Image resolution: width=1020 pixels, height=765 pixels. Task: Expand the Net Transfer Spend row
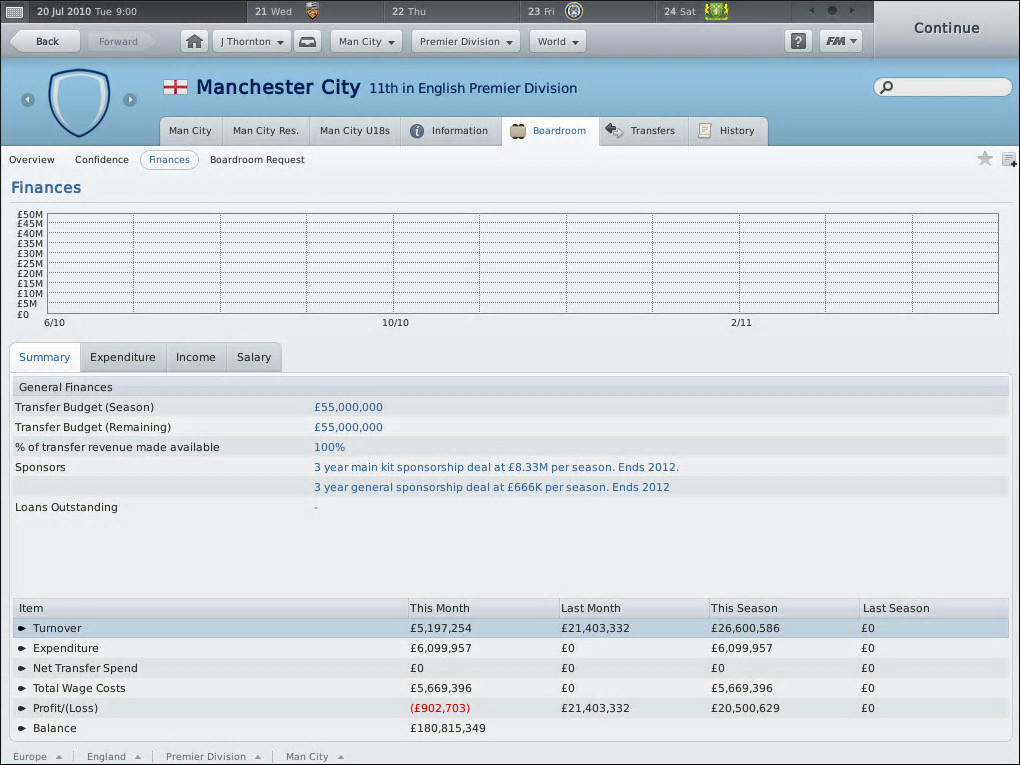pos(22,668)
